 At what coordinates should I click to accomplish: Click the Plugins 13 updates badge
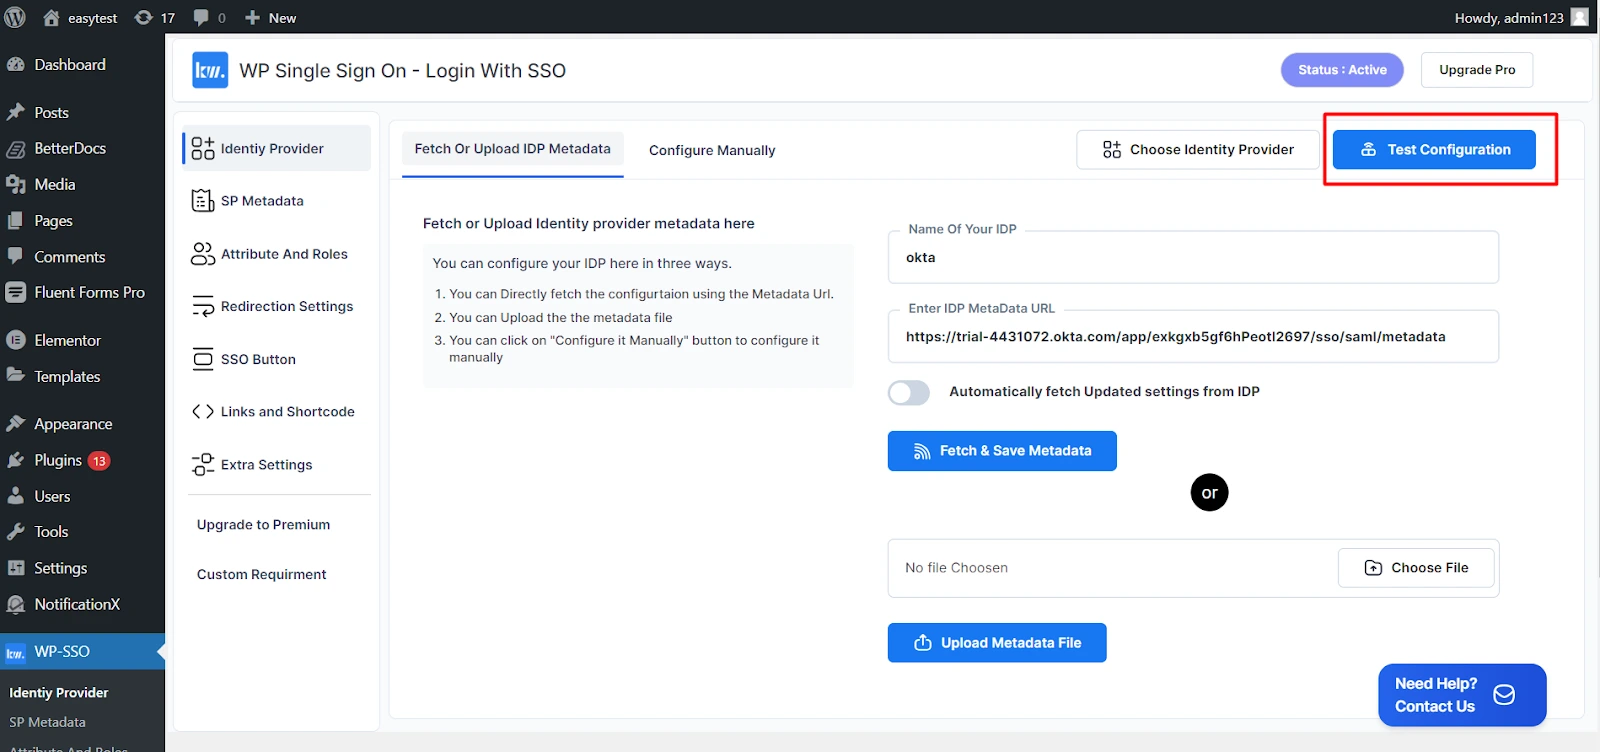(x=99, y=461)
